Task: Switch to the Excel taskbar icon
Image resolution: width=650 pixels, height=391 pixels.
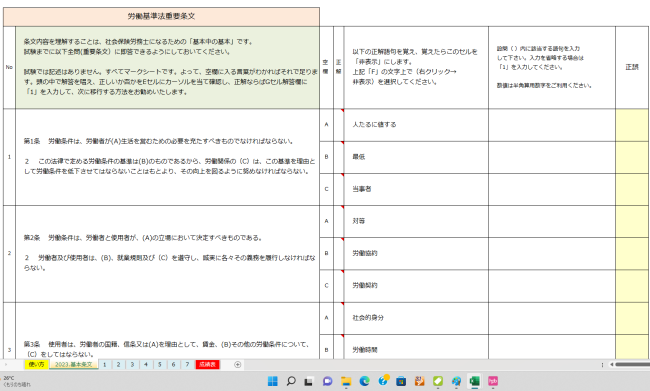Action: 475,381
